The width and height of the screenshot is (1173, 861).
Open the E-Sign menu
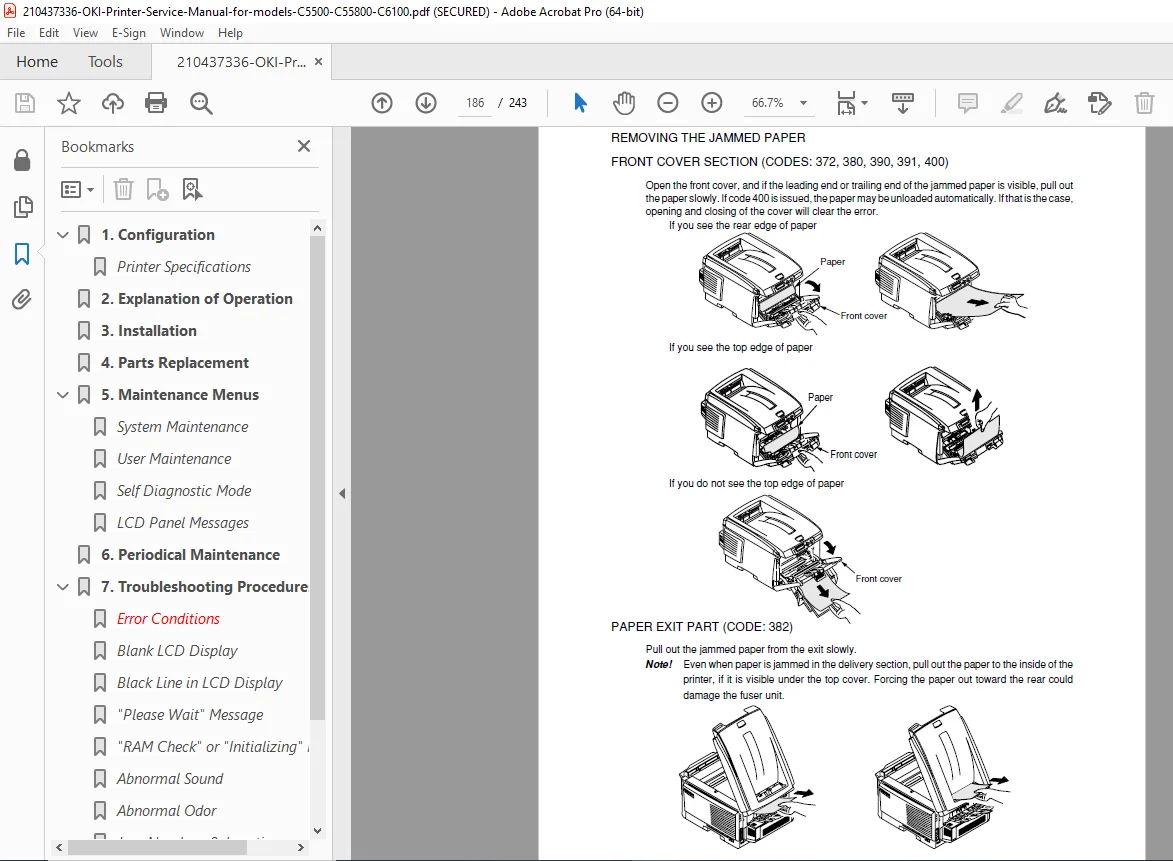point(129,33)
